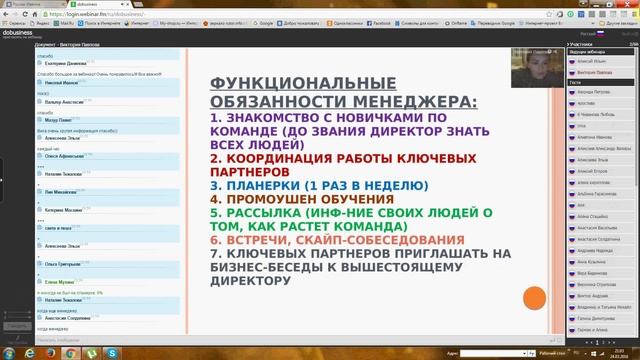Select participant Анна Кузьмина
This screenshot has height=360, width=640.
tap(591, 262)
